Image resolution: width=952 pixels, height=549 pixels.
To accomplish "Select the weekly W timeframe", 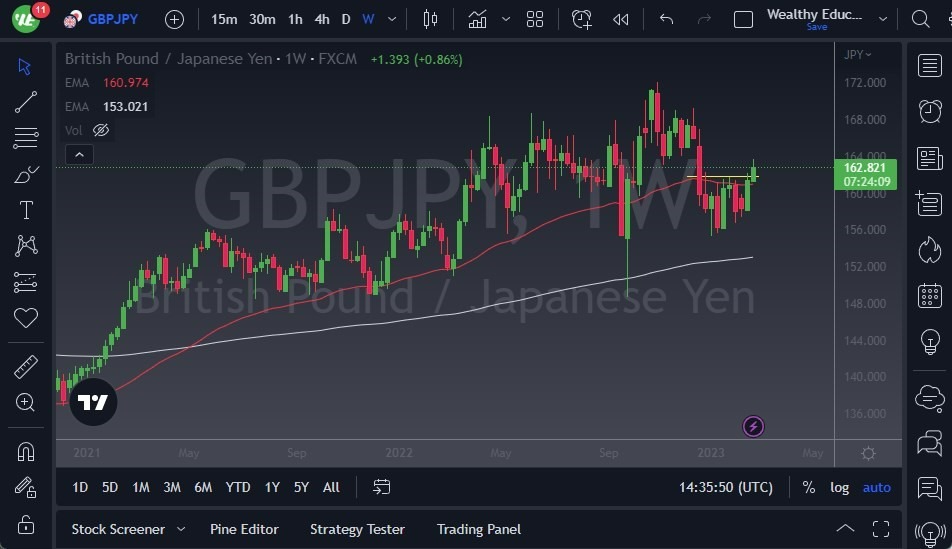I will tap(368, 19).
